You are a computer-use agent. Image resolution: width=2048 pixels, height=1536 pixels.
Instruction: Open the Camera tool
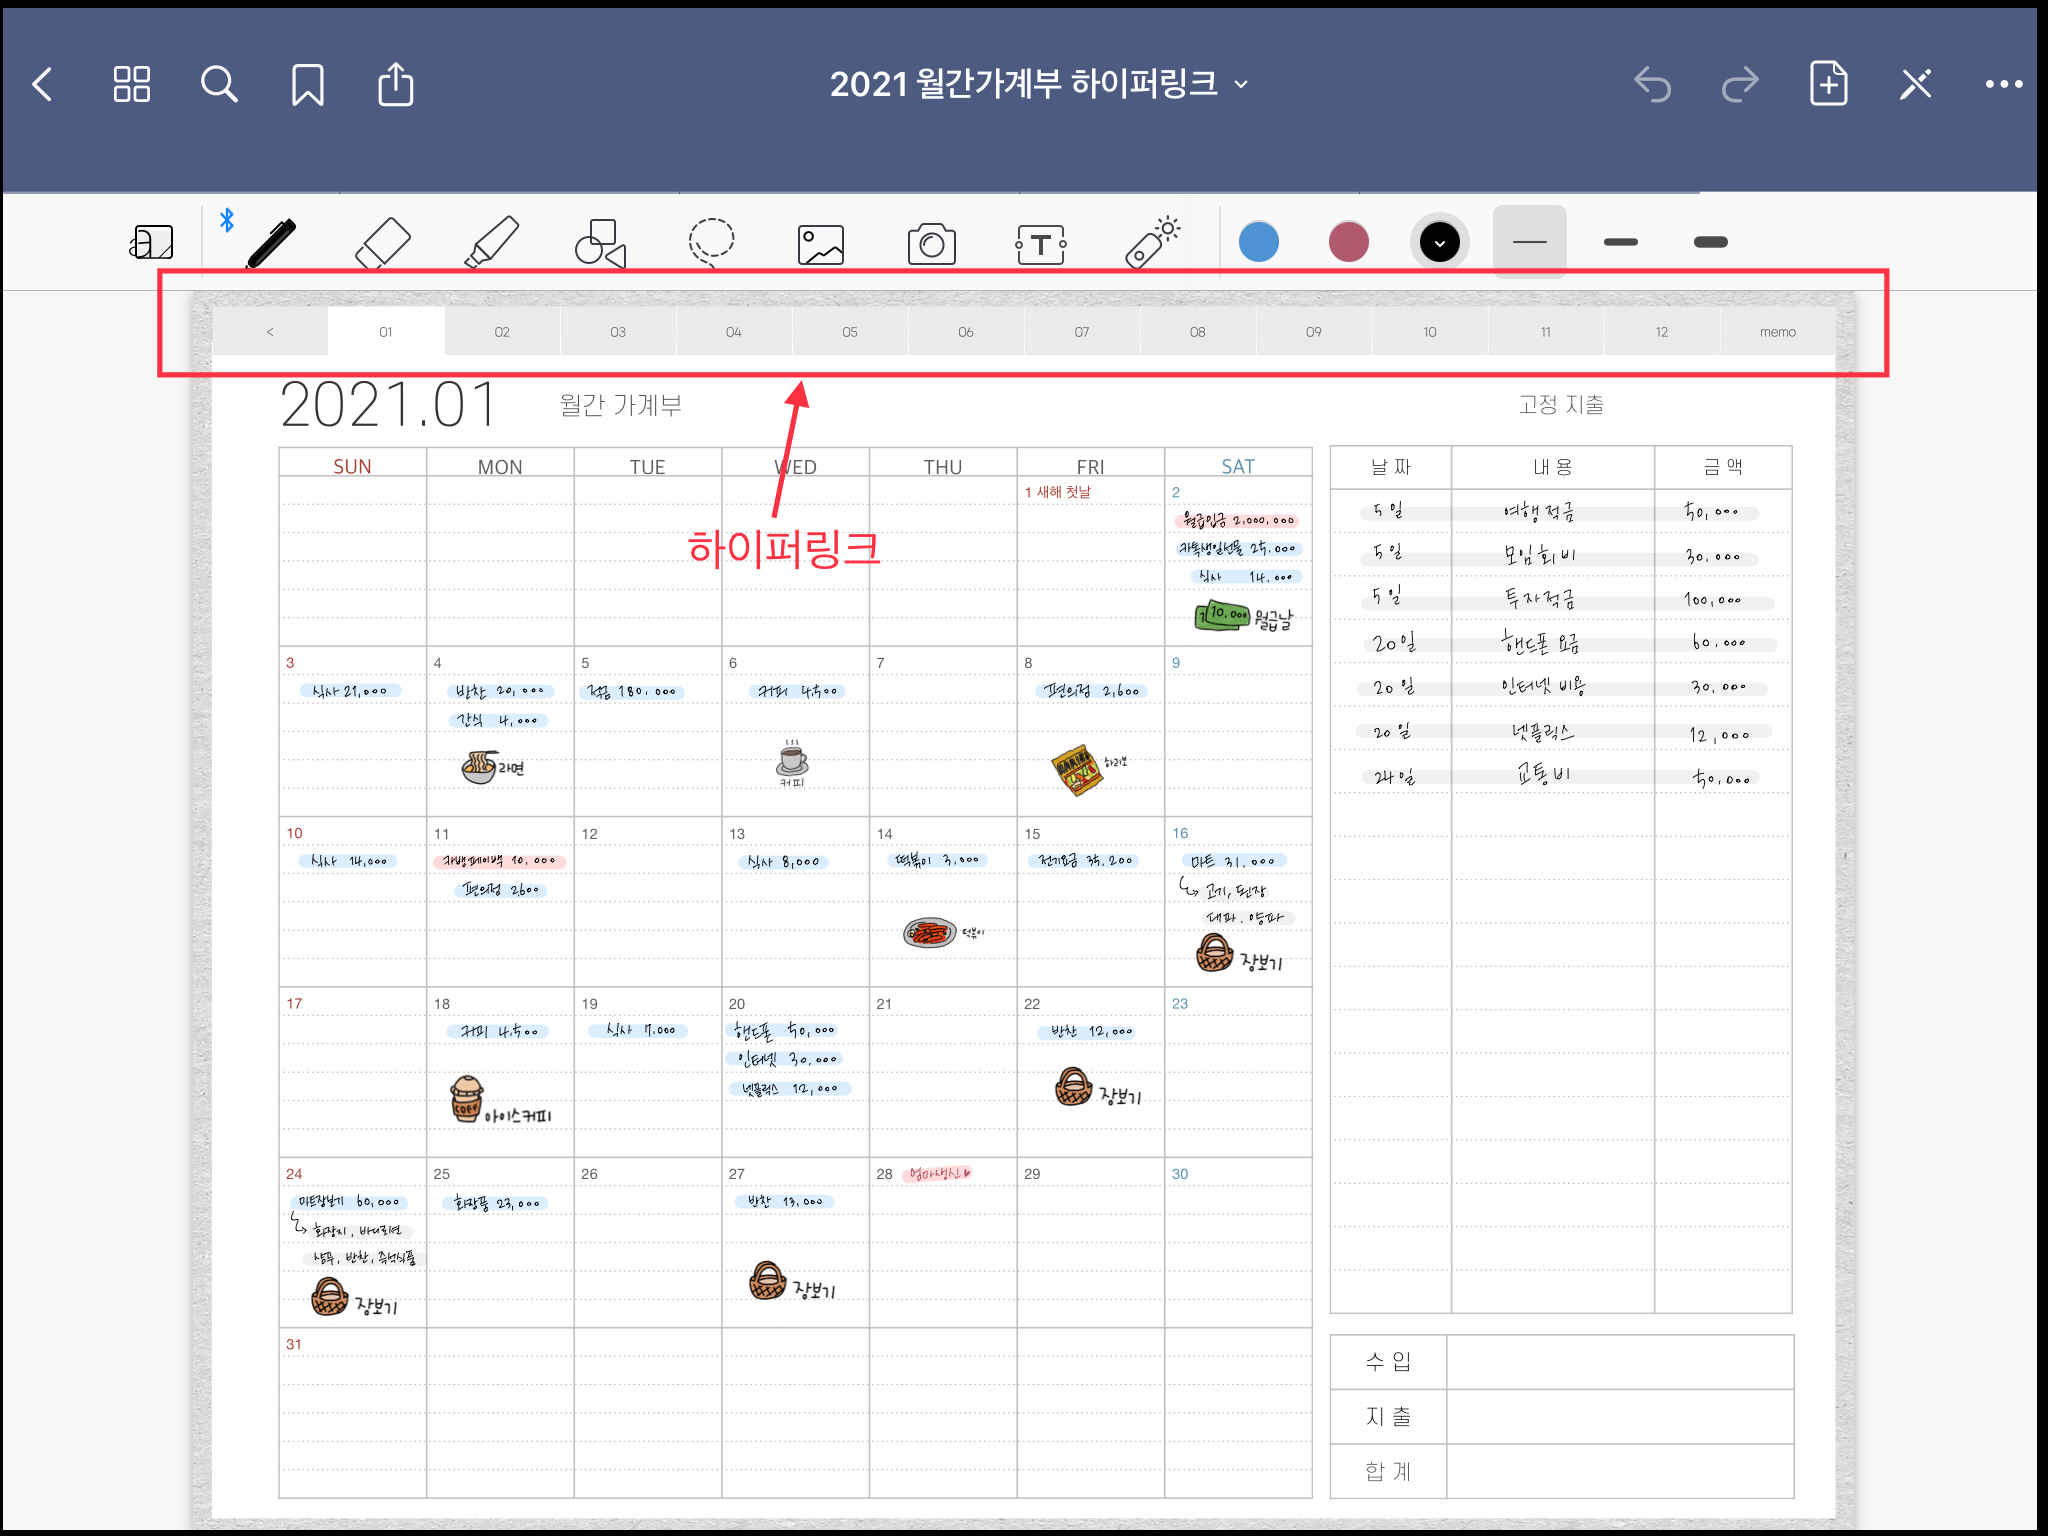coord(931,244)
